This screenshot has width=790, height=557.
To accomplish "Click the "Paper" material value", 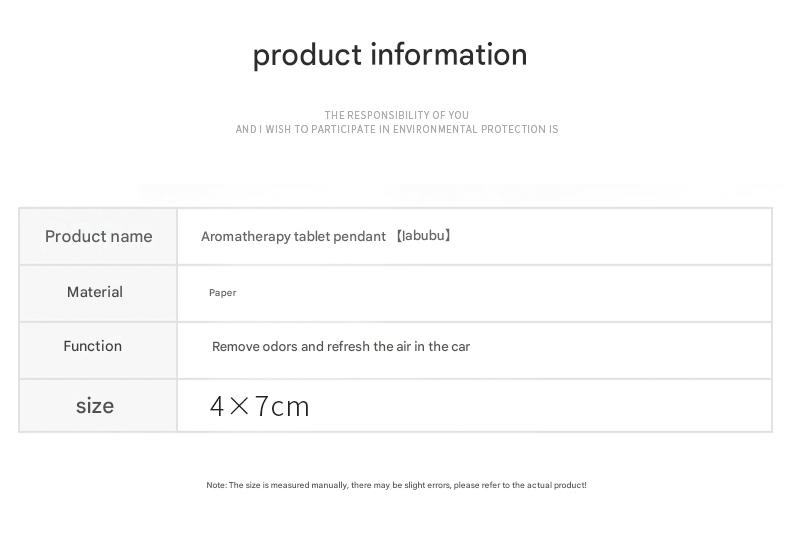I will [x=222, y=293].
